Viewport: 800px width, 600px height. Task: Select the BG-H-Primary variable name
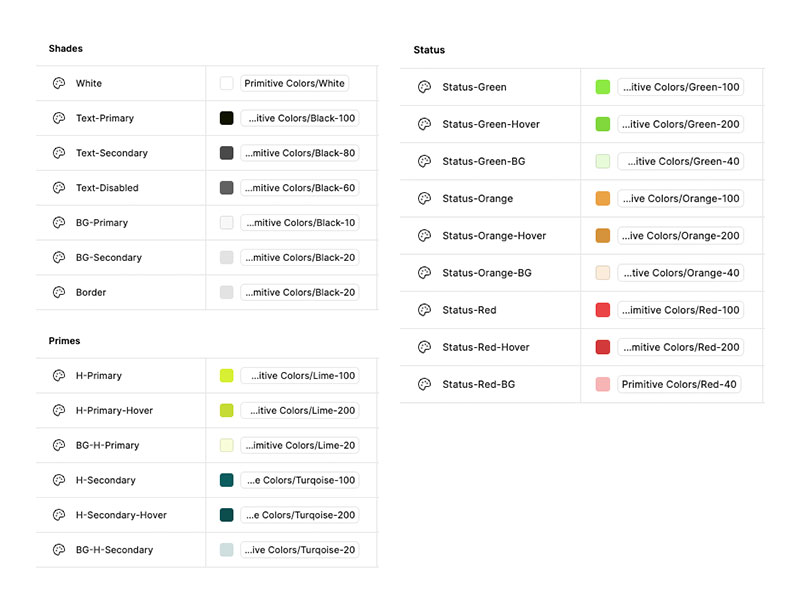(x=107, y=446)
